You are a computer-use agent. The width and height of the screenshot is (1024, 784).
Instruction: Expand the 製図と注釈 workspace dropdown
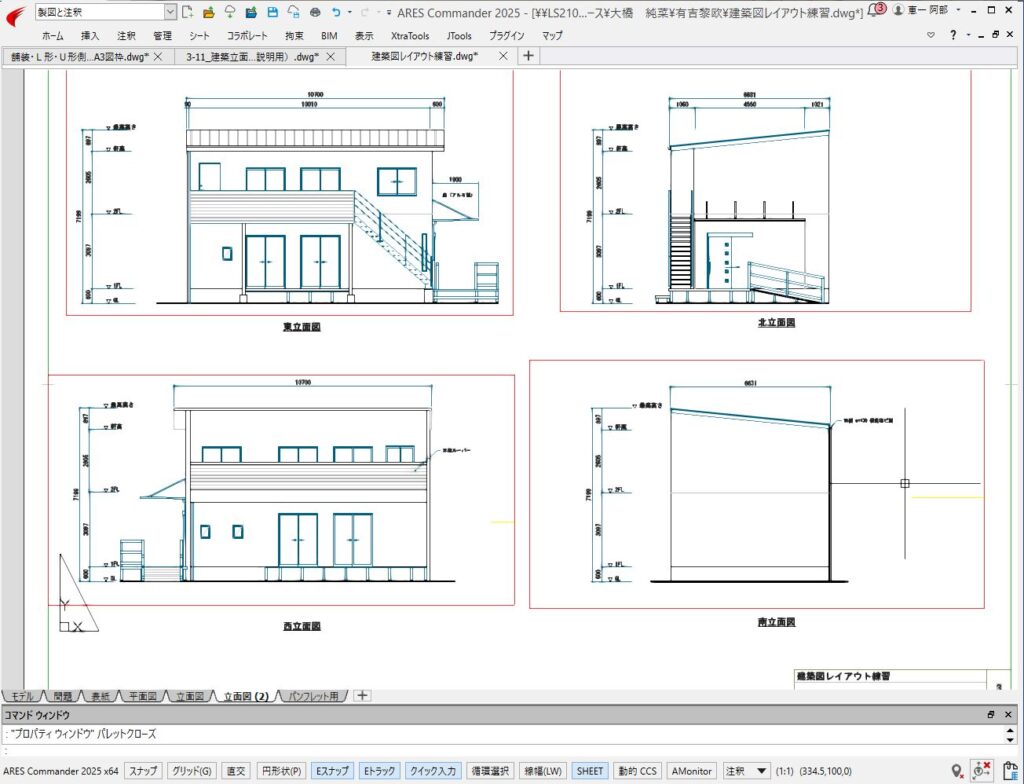pos(169,12)
